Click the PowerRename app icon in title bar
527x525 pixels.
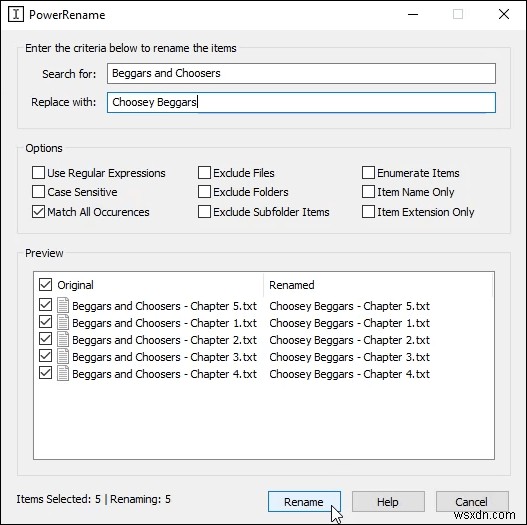[15, 14]
